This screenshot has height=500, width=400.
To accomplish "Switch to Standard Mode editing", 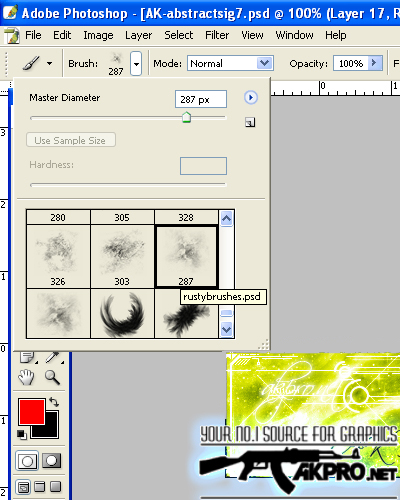I will [27, 461].
